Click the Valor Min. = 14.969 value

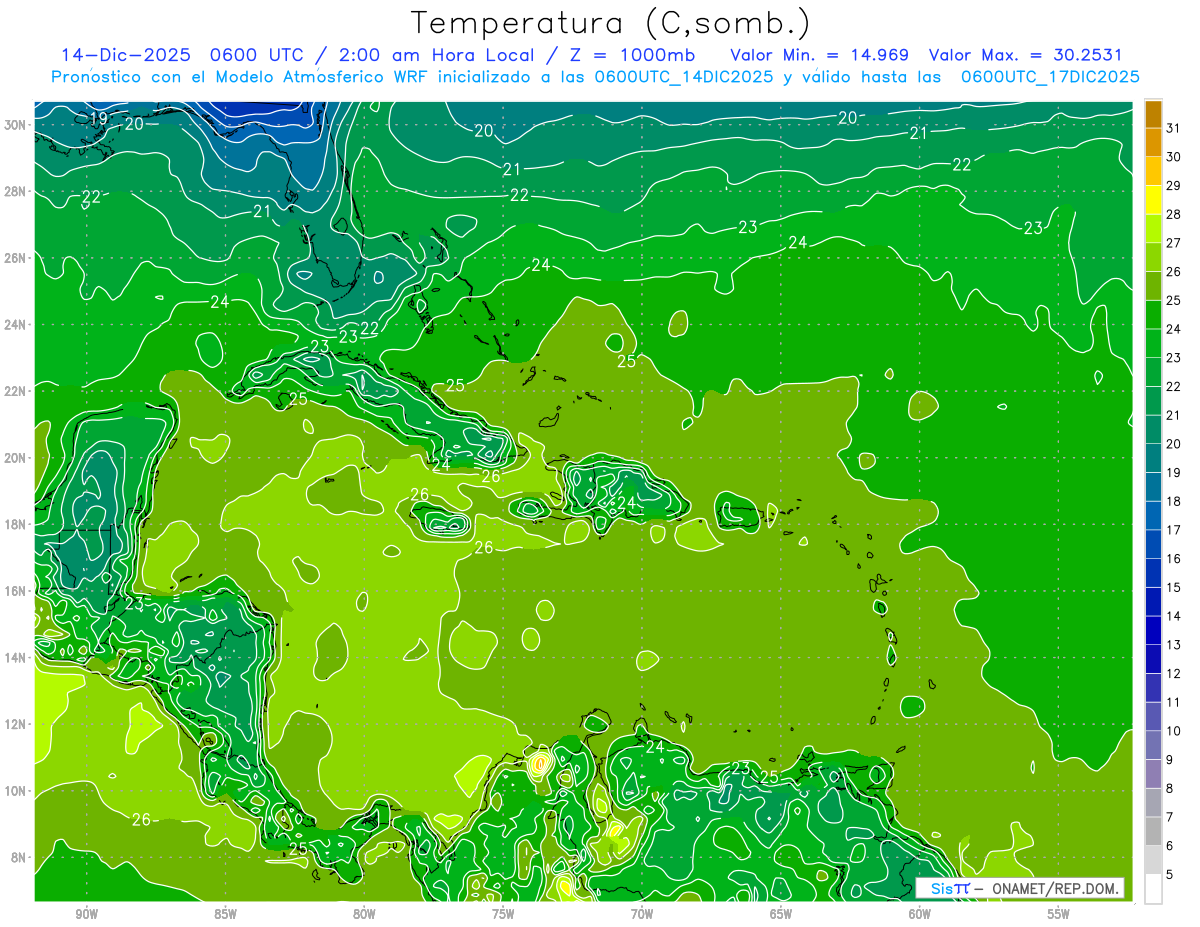pyautogui.click(x=821, y=54)
